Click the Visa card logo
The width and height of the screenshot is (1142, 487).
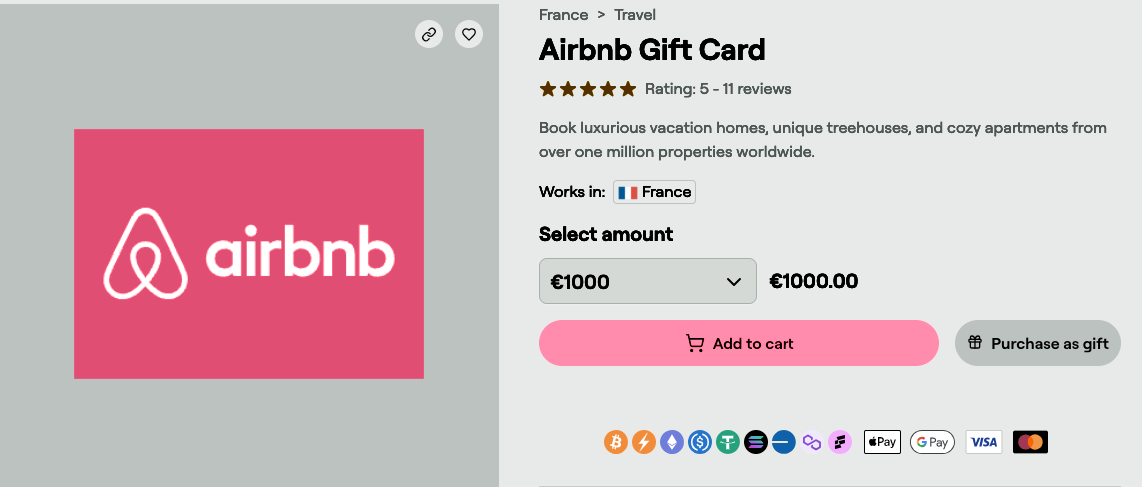[984, 442]
